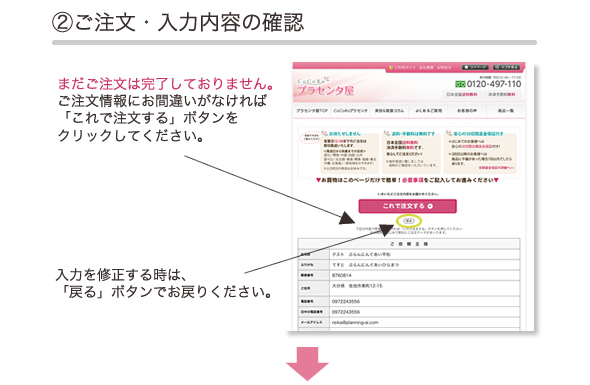Viewport: 590px width, 385px height.
Task: Open the よくあるご質問 navigation tab
Action: point(428,111)
